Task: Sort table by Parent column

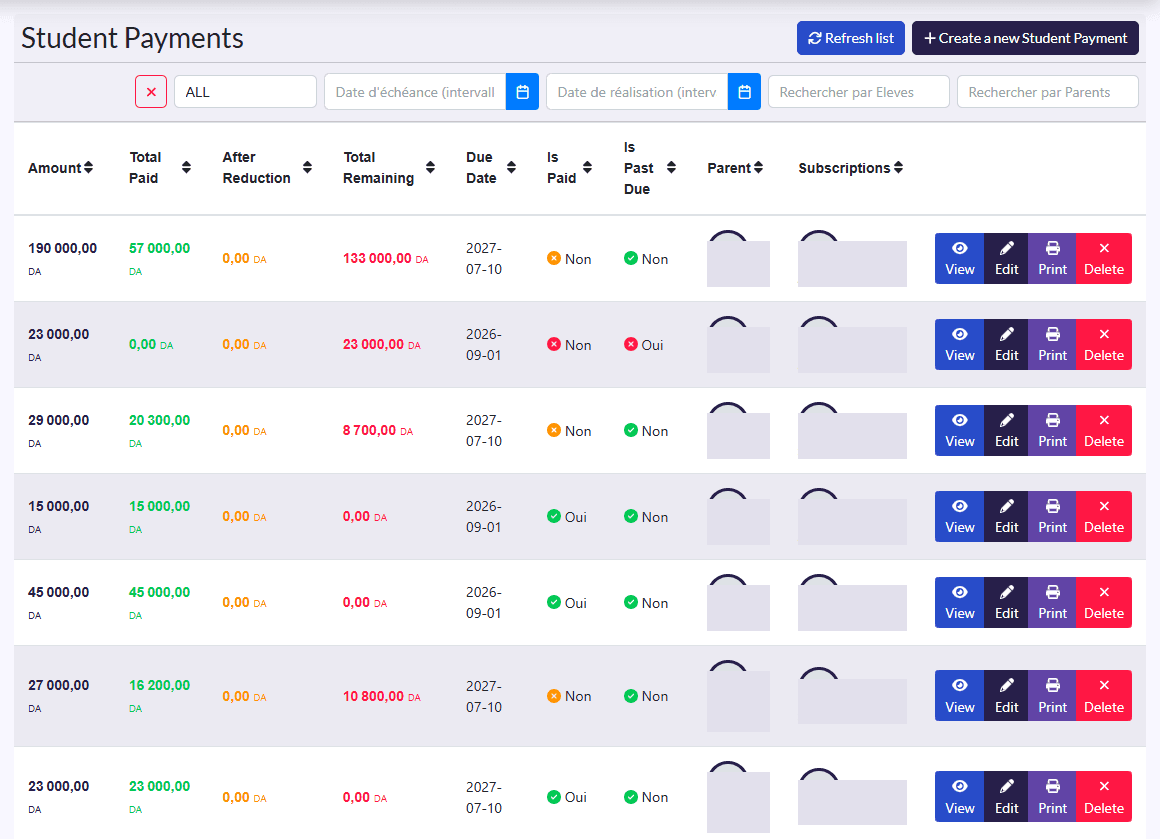Action: click(735, 168)
